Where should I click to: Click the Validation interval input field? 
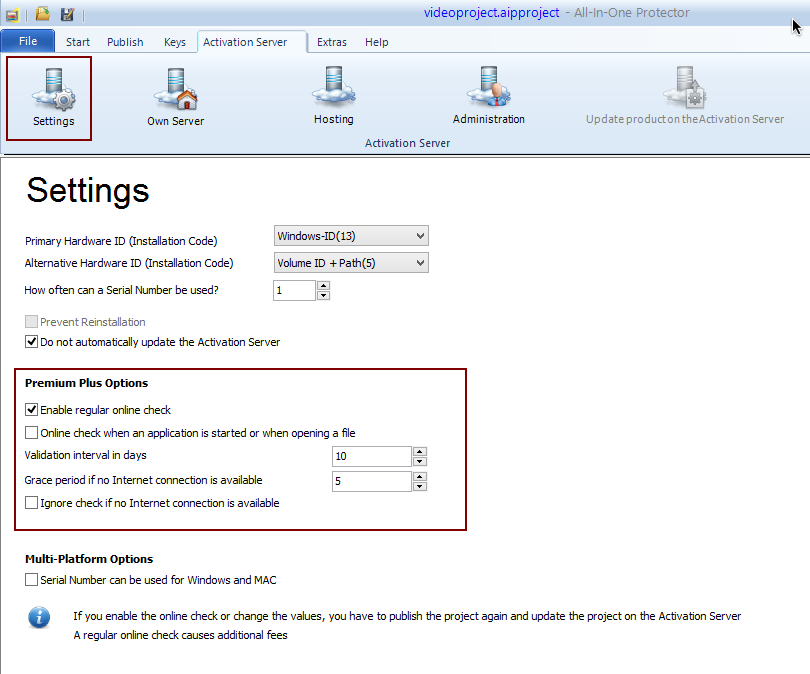[x=372, y=456]
